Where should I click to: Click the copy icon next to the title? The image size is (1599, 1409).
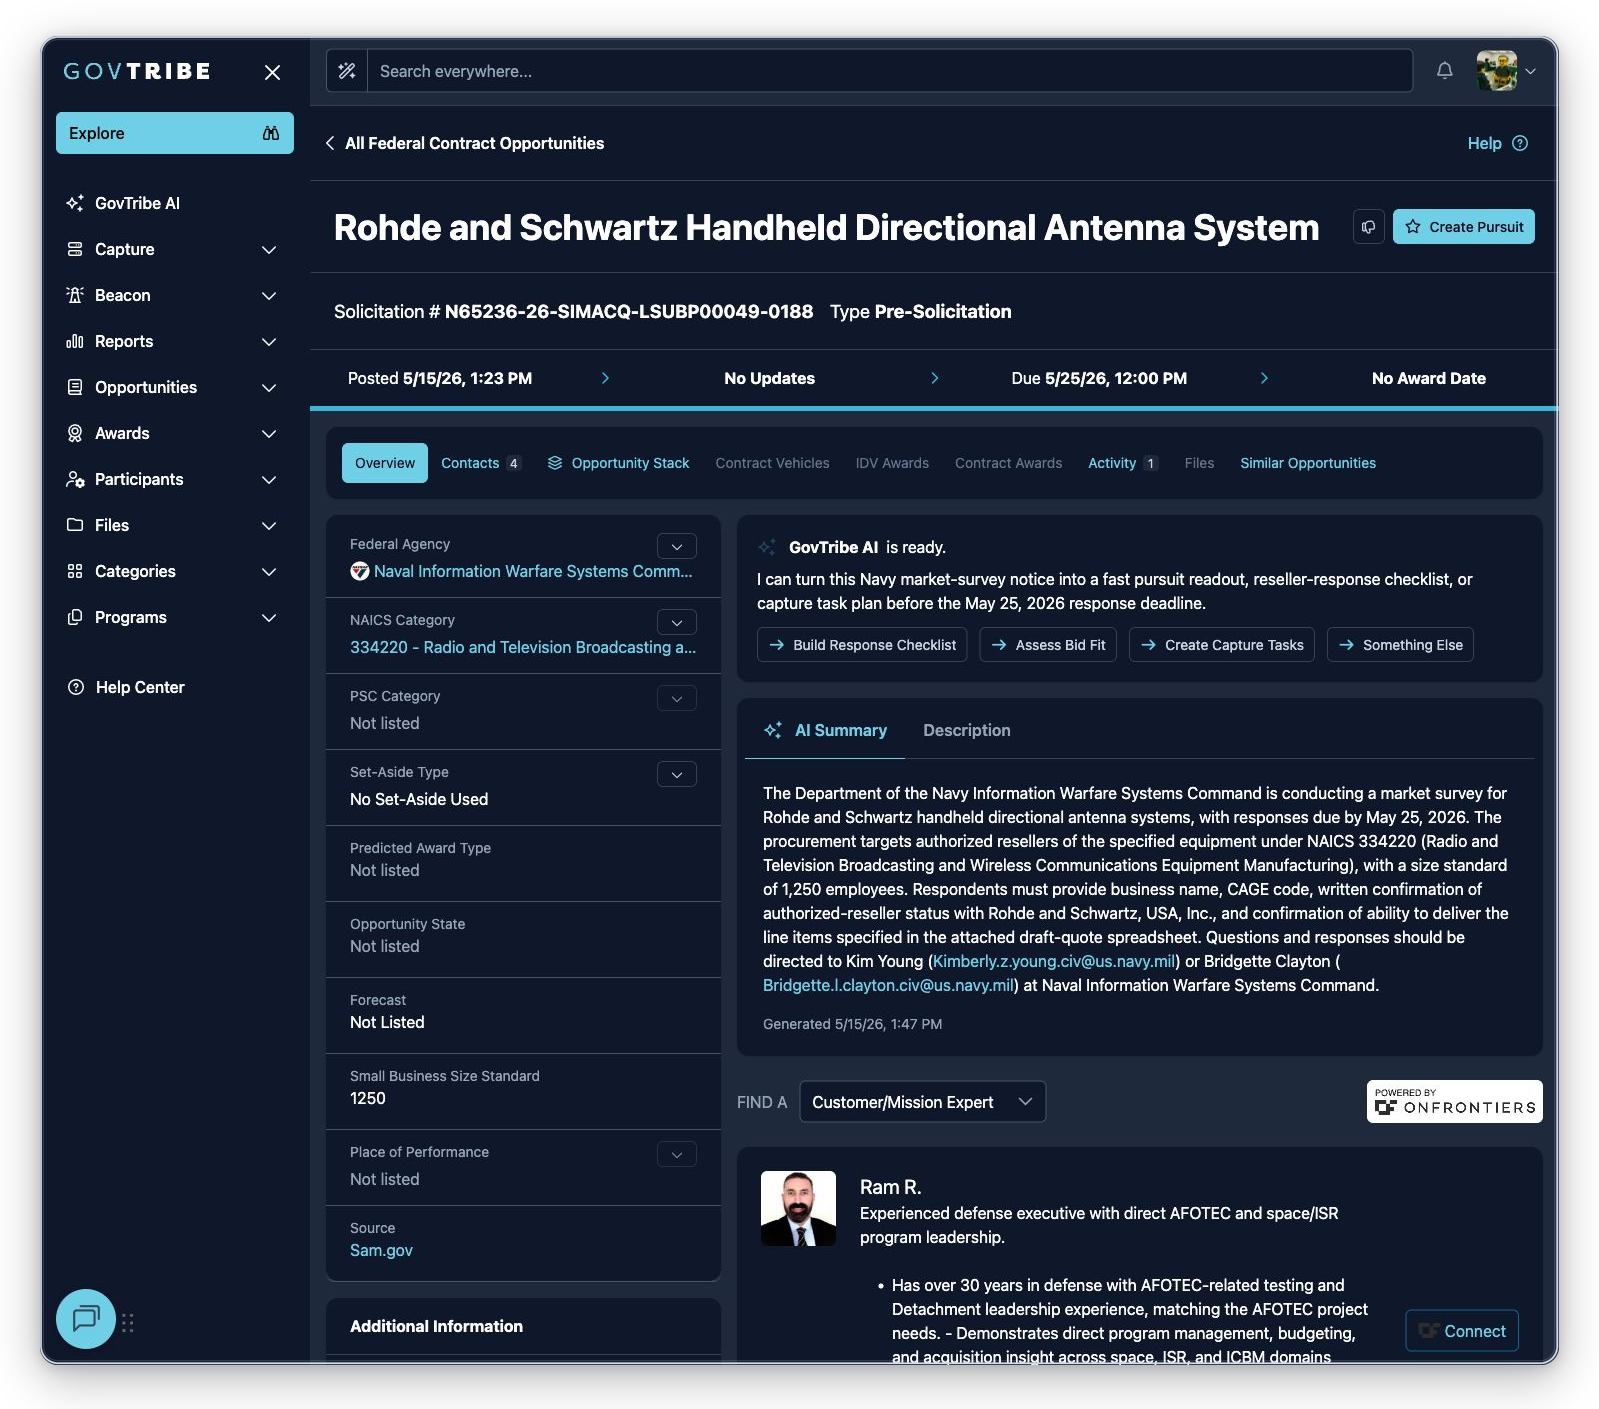tap(1369, 227)
